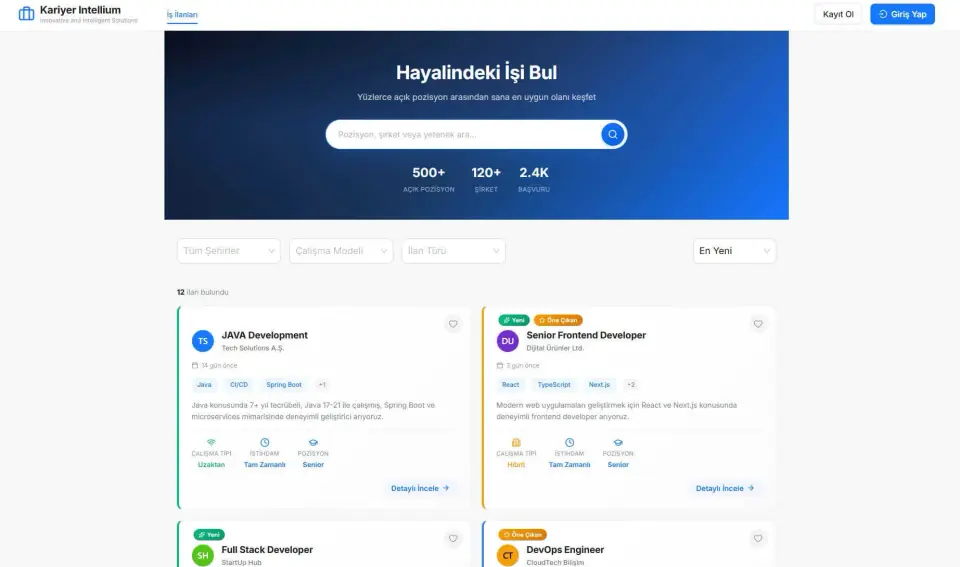Click the Giriş Yap button
The height and width of the screenshot is (567, 960).
[x=902, y=14]
